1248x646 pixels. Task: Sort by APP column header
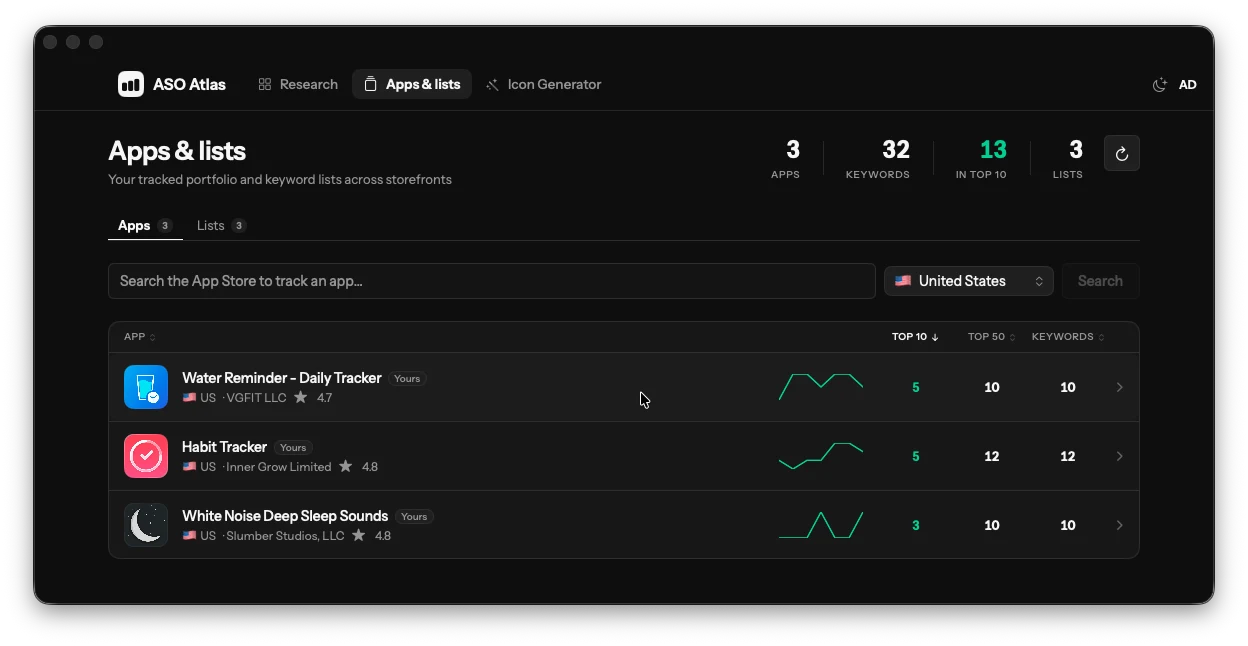click(x=139, y=337)
